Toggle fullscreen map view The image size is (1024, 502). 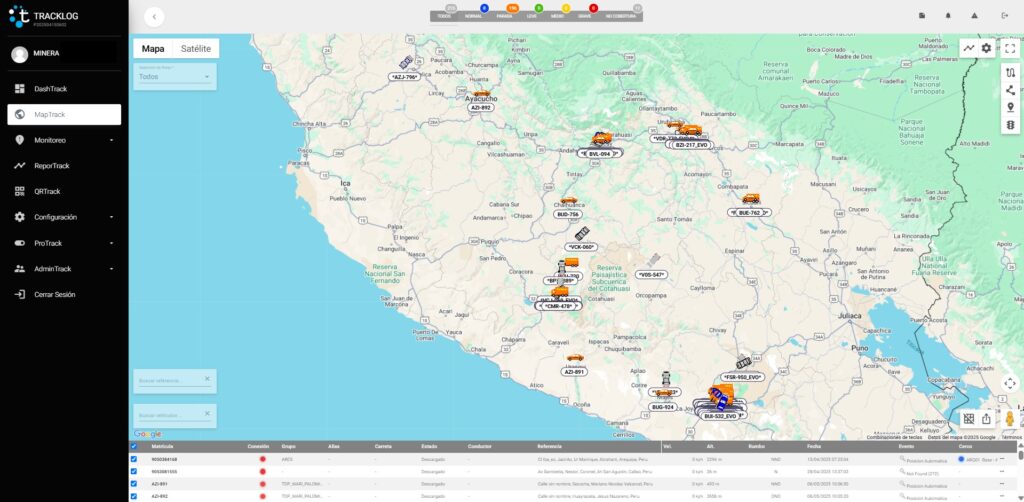pyautogui.click(x=1010, y=48)
